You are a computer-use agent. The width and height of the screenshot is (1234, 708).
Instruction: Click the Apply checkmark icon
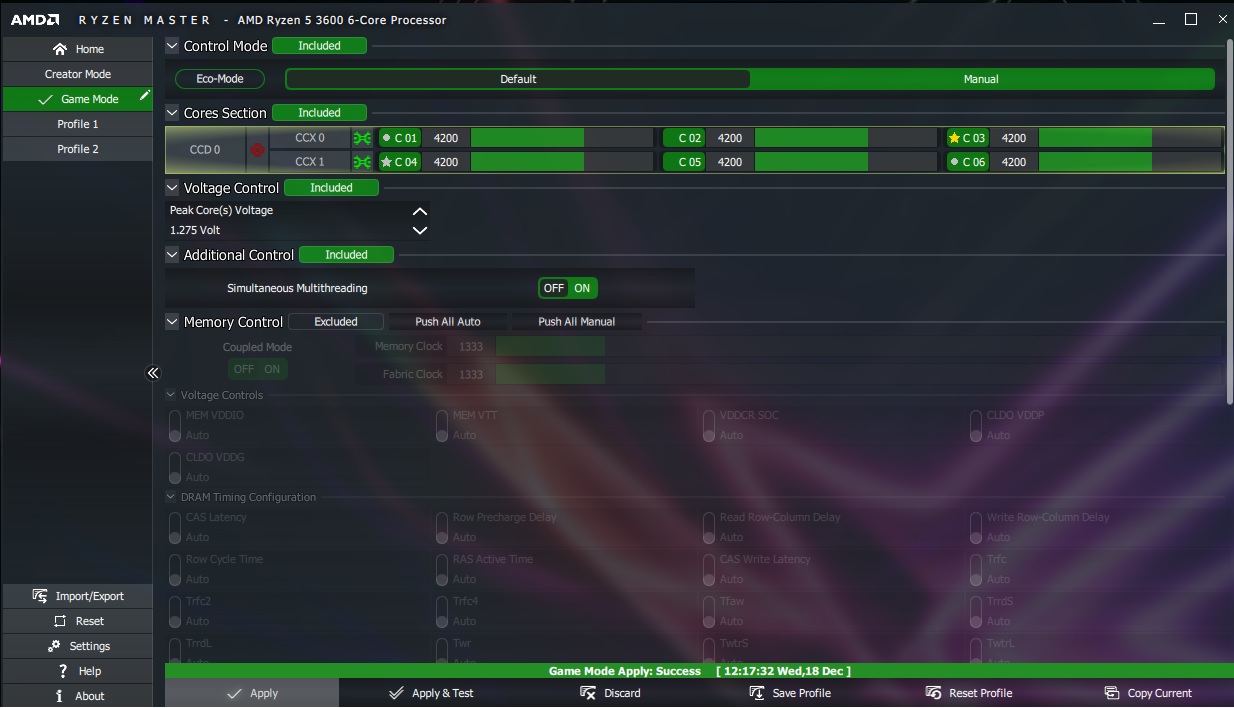click(234, 693)
